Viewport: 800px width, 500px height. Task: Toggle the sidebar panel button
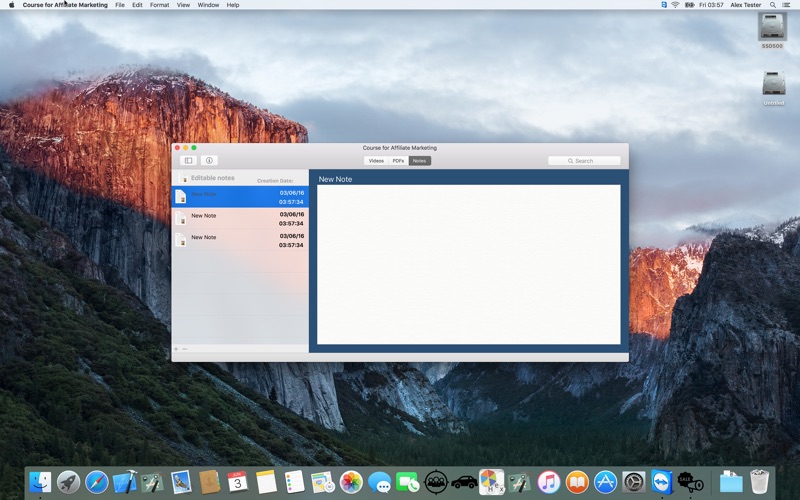[x=188, y=160]
